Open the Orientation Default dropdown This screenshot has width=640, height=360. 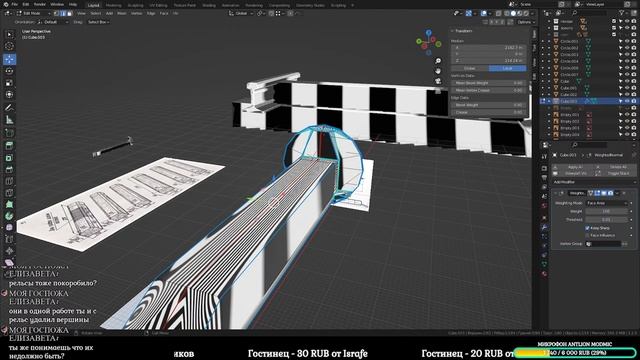(52, 22)
